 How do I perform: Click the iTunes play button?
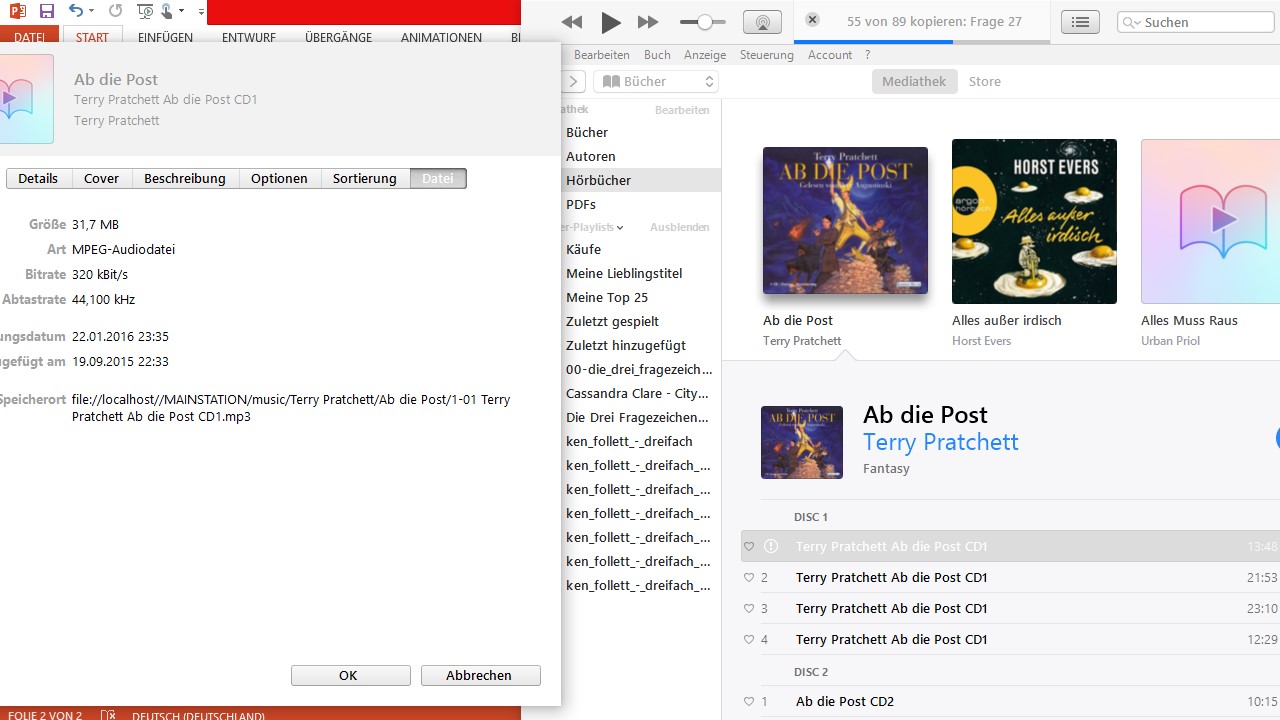611,22
